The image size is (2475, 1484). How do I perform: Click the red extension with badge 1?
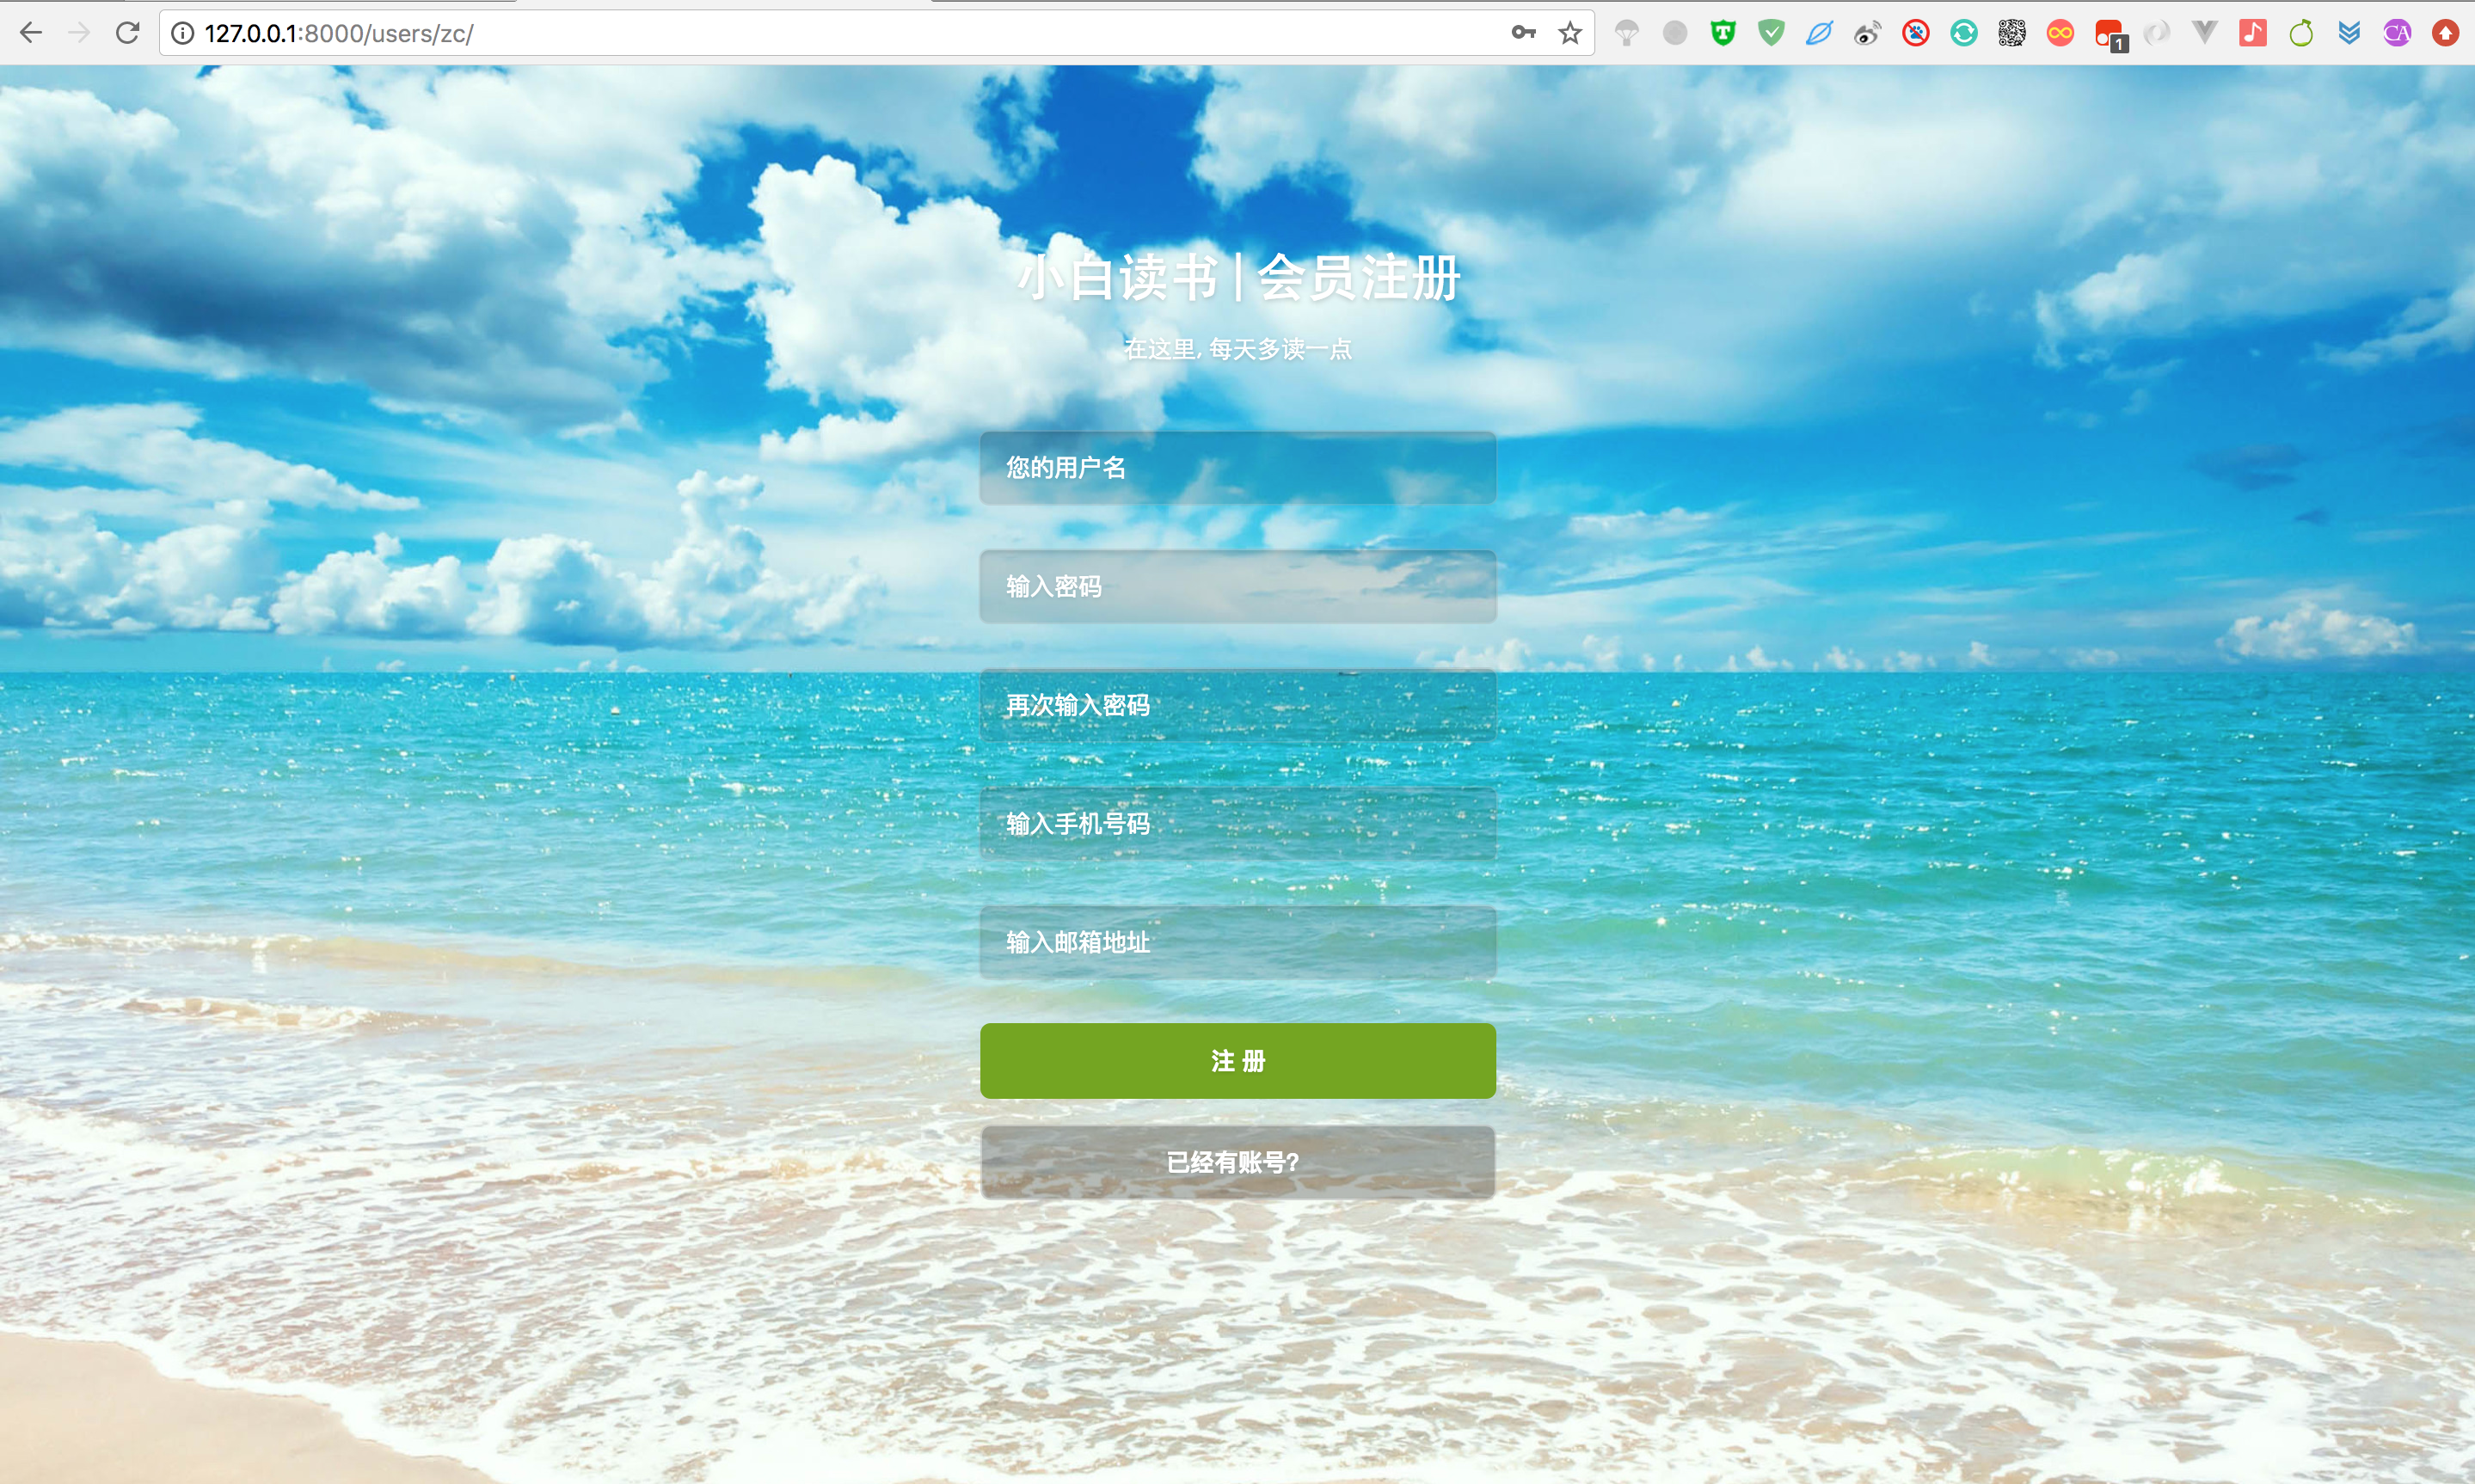[2109, 34]
